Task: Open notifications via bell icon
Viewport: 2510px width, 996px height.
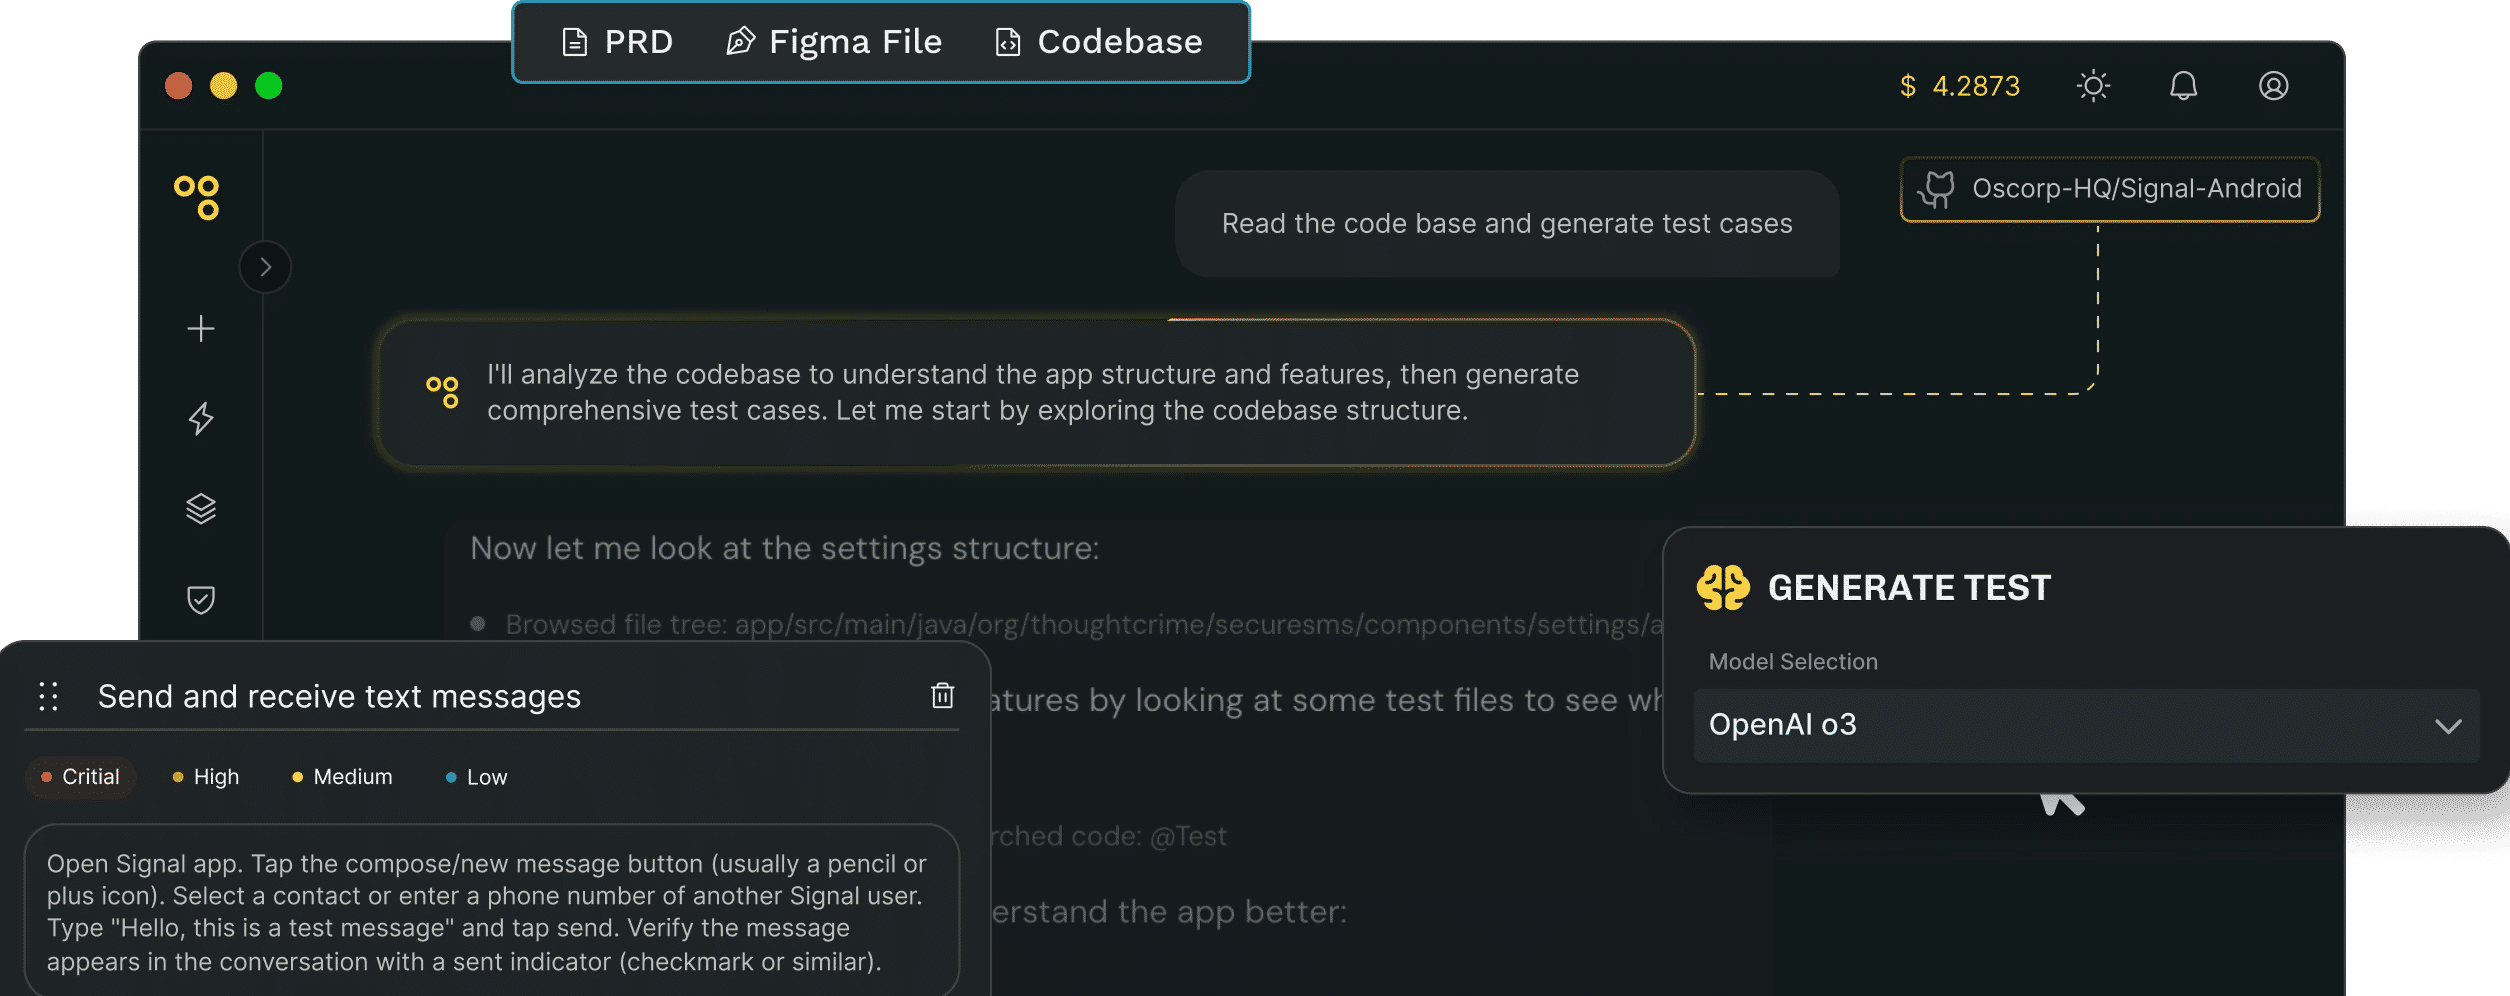Action: coord(2182,87)
